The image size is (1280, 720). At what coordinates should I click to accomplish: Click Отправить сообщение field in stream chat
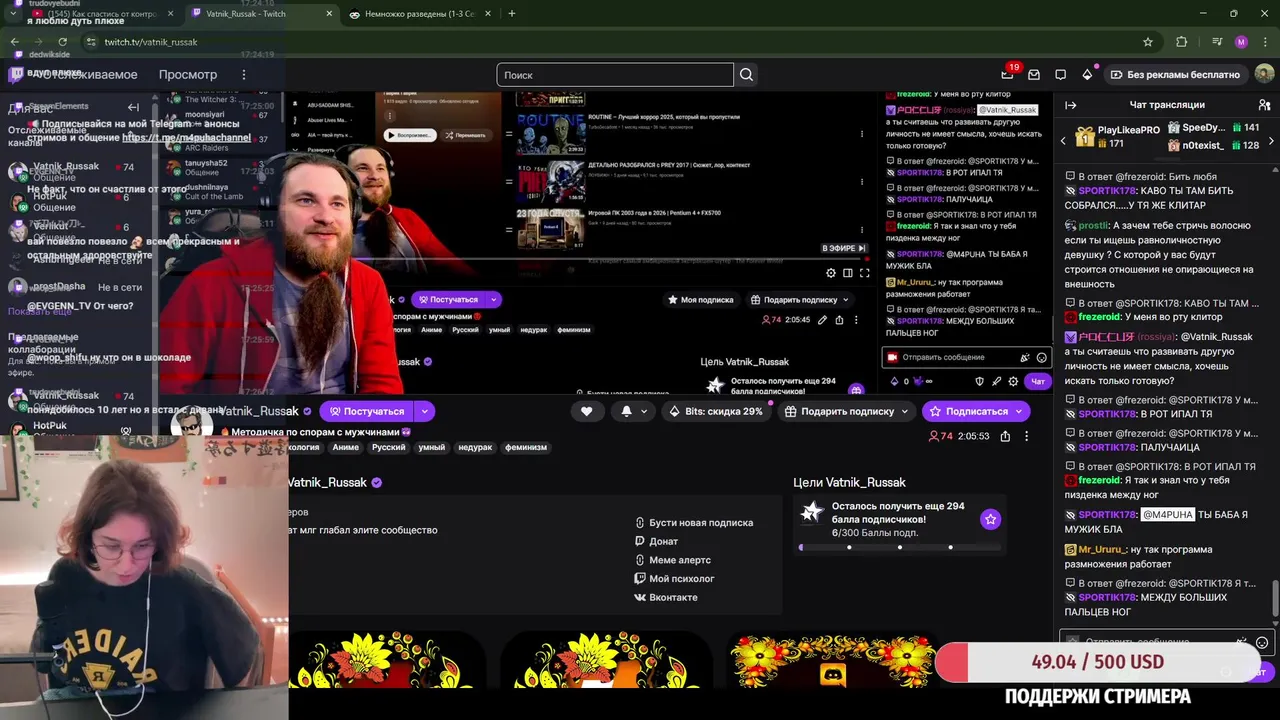point(966,357)
